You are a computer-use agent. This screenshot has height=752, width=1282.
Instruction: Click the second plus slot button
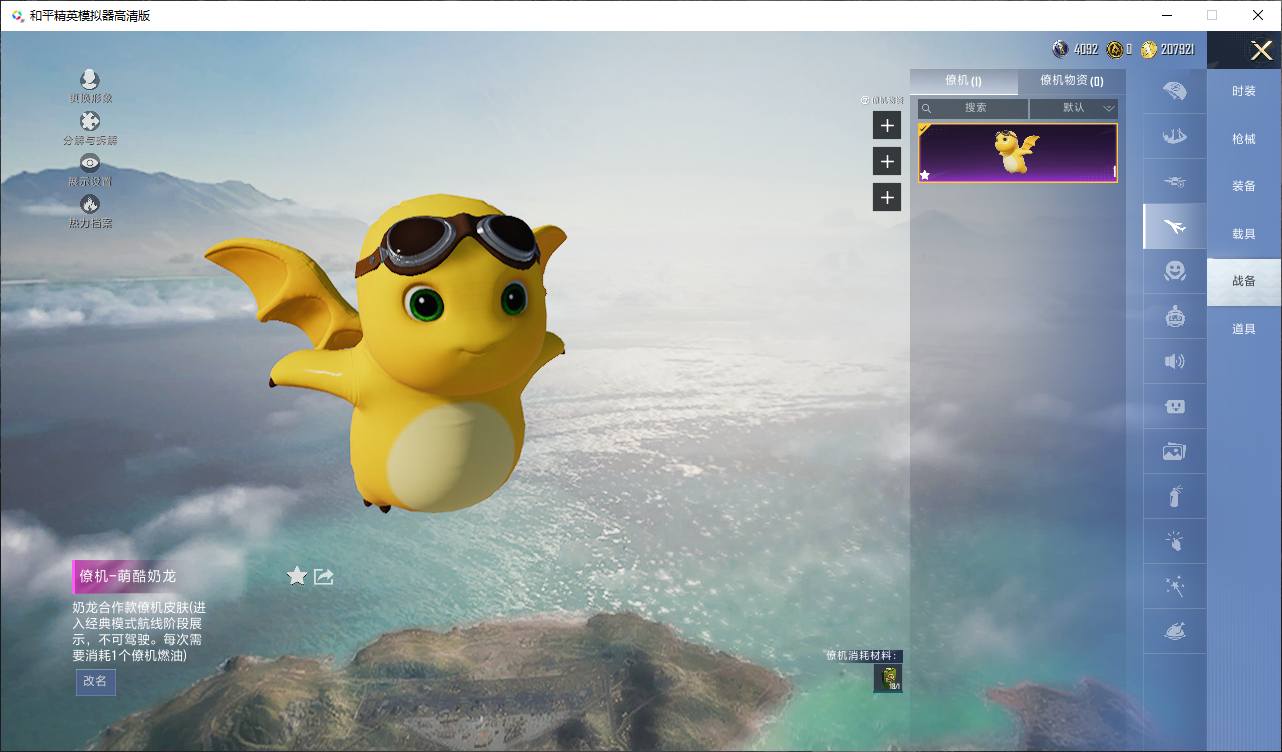coord(887,161)
